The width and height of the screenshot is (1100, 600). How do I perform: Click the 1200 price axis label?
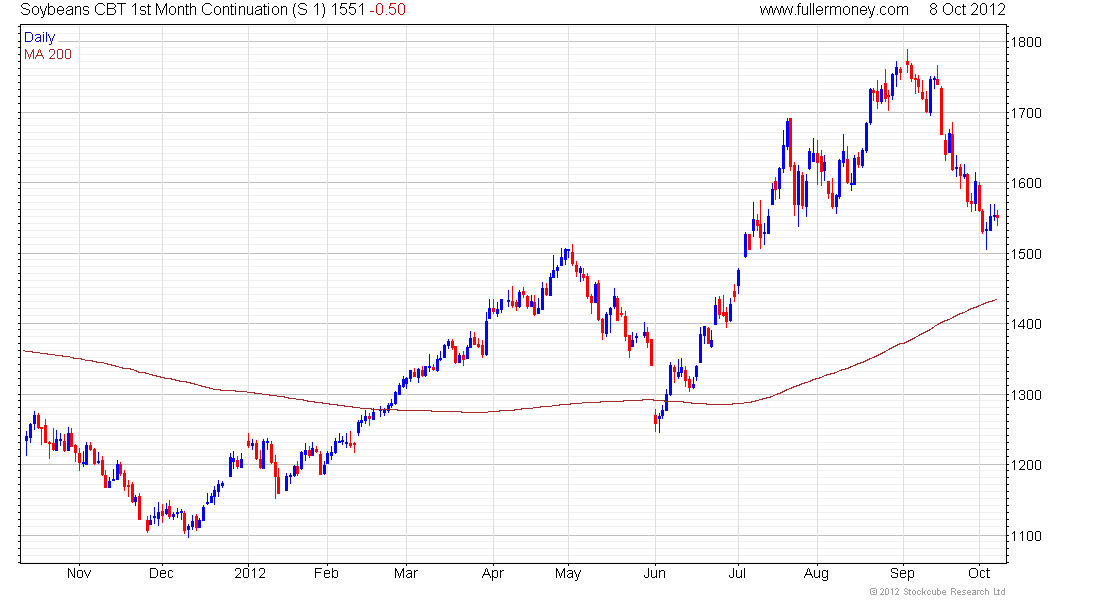1026,465
